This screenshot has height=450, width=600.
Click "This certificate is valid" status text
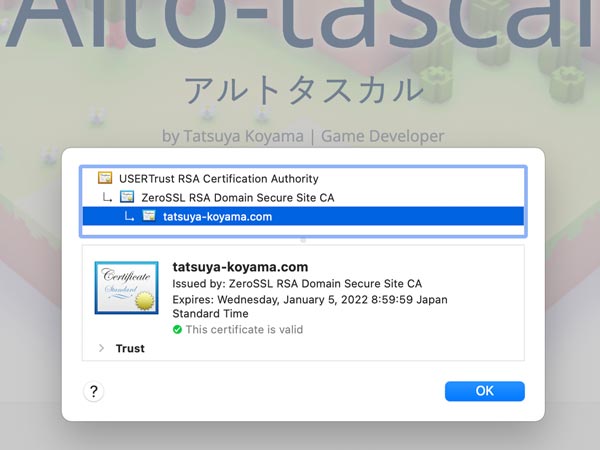244,329
